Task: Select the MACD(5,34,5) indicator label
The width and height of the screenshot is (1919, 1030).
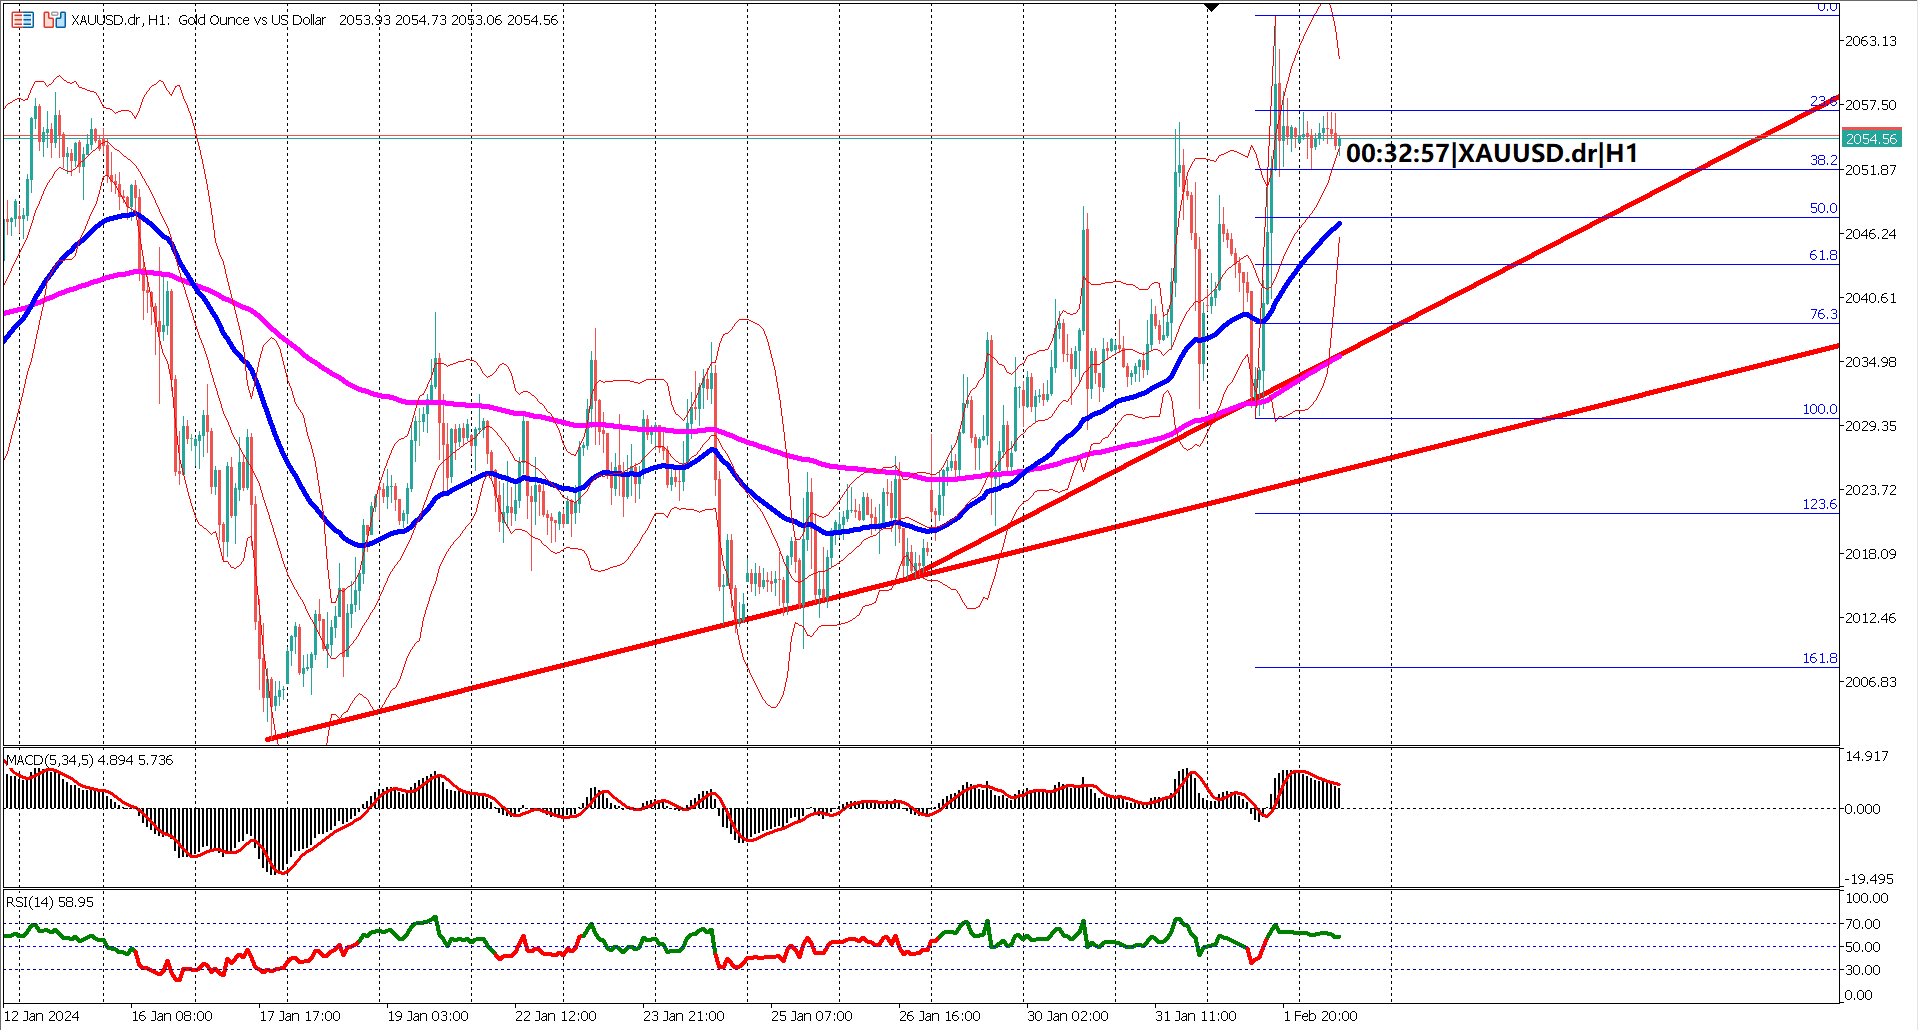Action: point(85,760)
